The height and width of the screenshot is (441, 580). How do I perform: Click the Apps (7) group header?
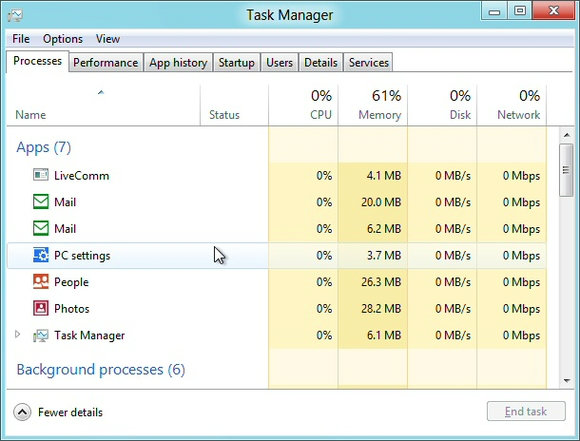point(44,147)
